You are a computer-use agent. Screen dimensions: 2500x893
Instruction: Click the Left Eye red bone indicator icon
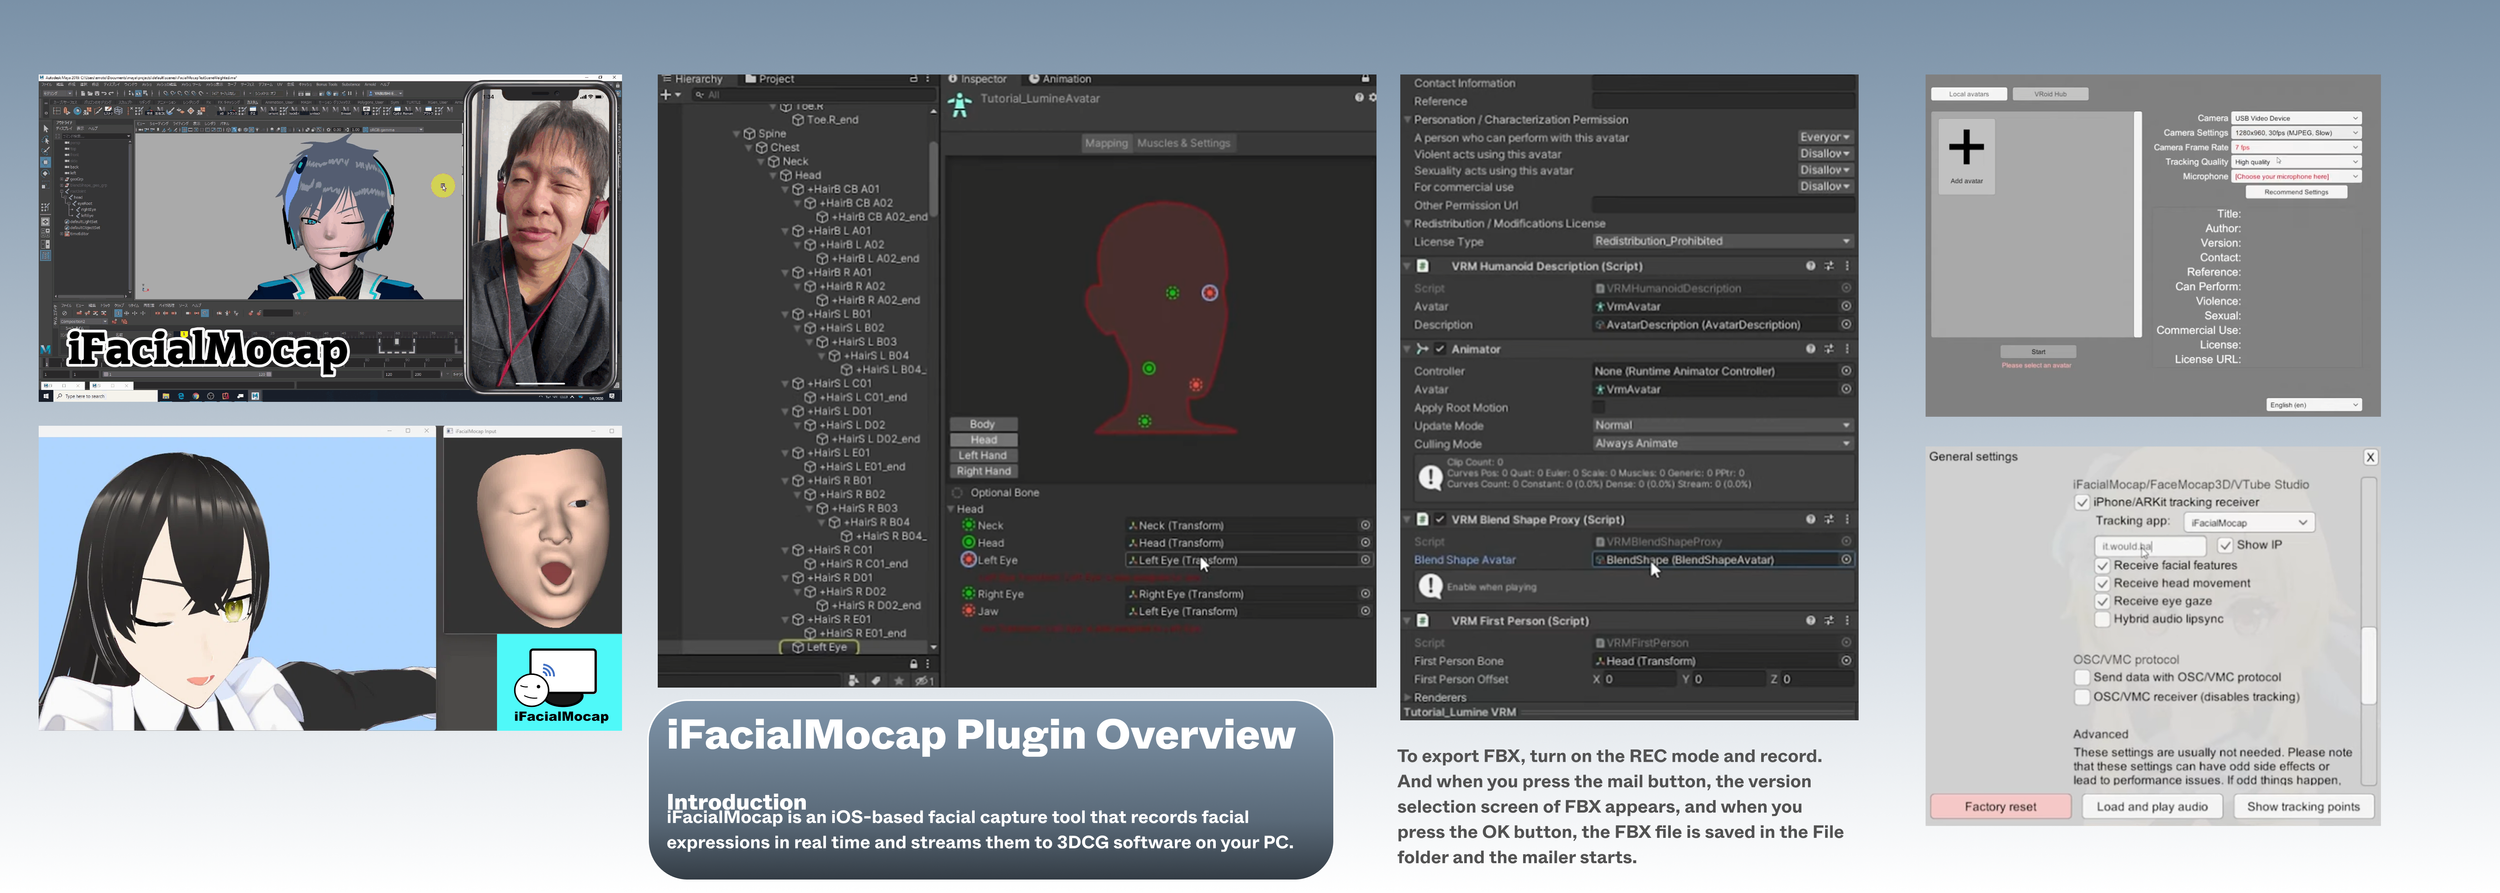pyautogui.click(x=968, y=559)
